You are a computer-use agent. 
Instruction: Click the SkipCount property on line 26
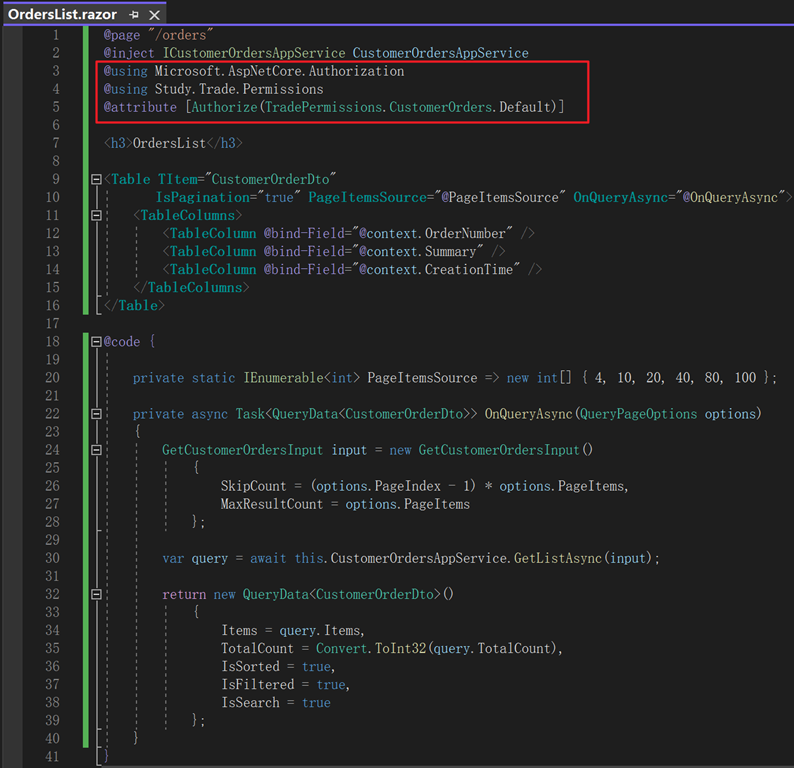click(x=254, y=486)
